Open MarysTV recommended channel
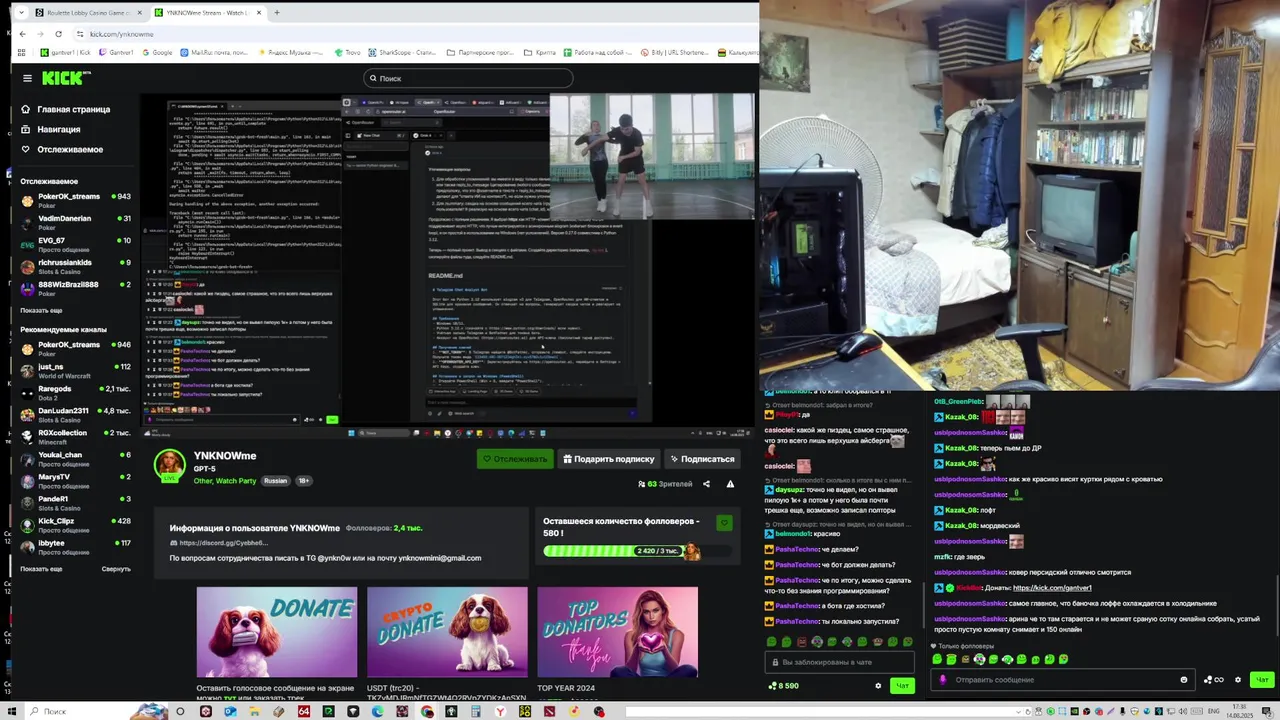This screenshot has height=720, width=1280. pos(76,480)
